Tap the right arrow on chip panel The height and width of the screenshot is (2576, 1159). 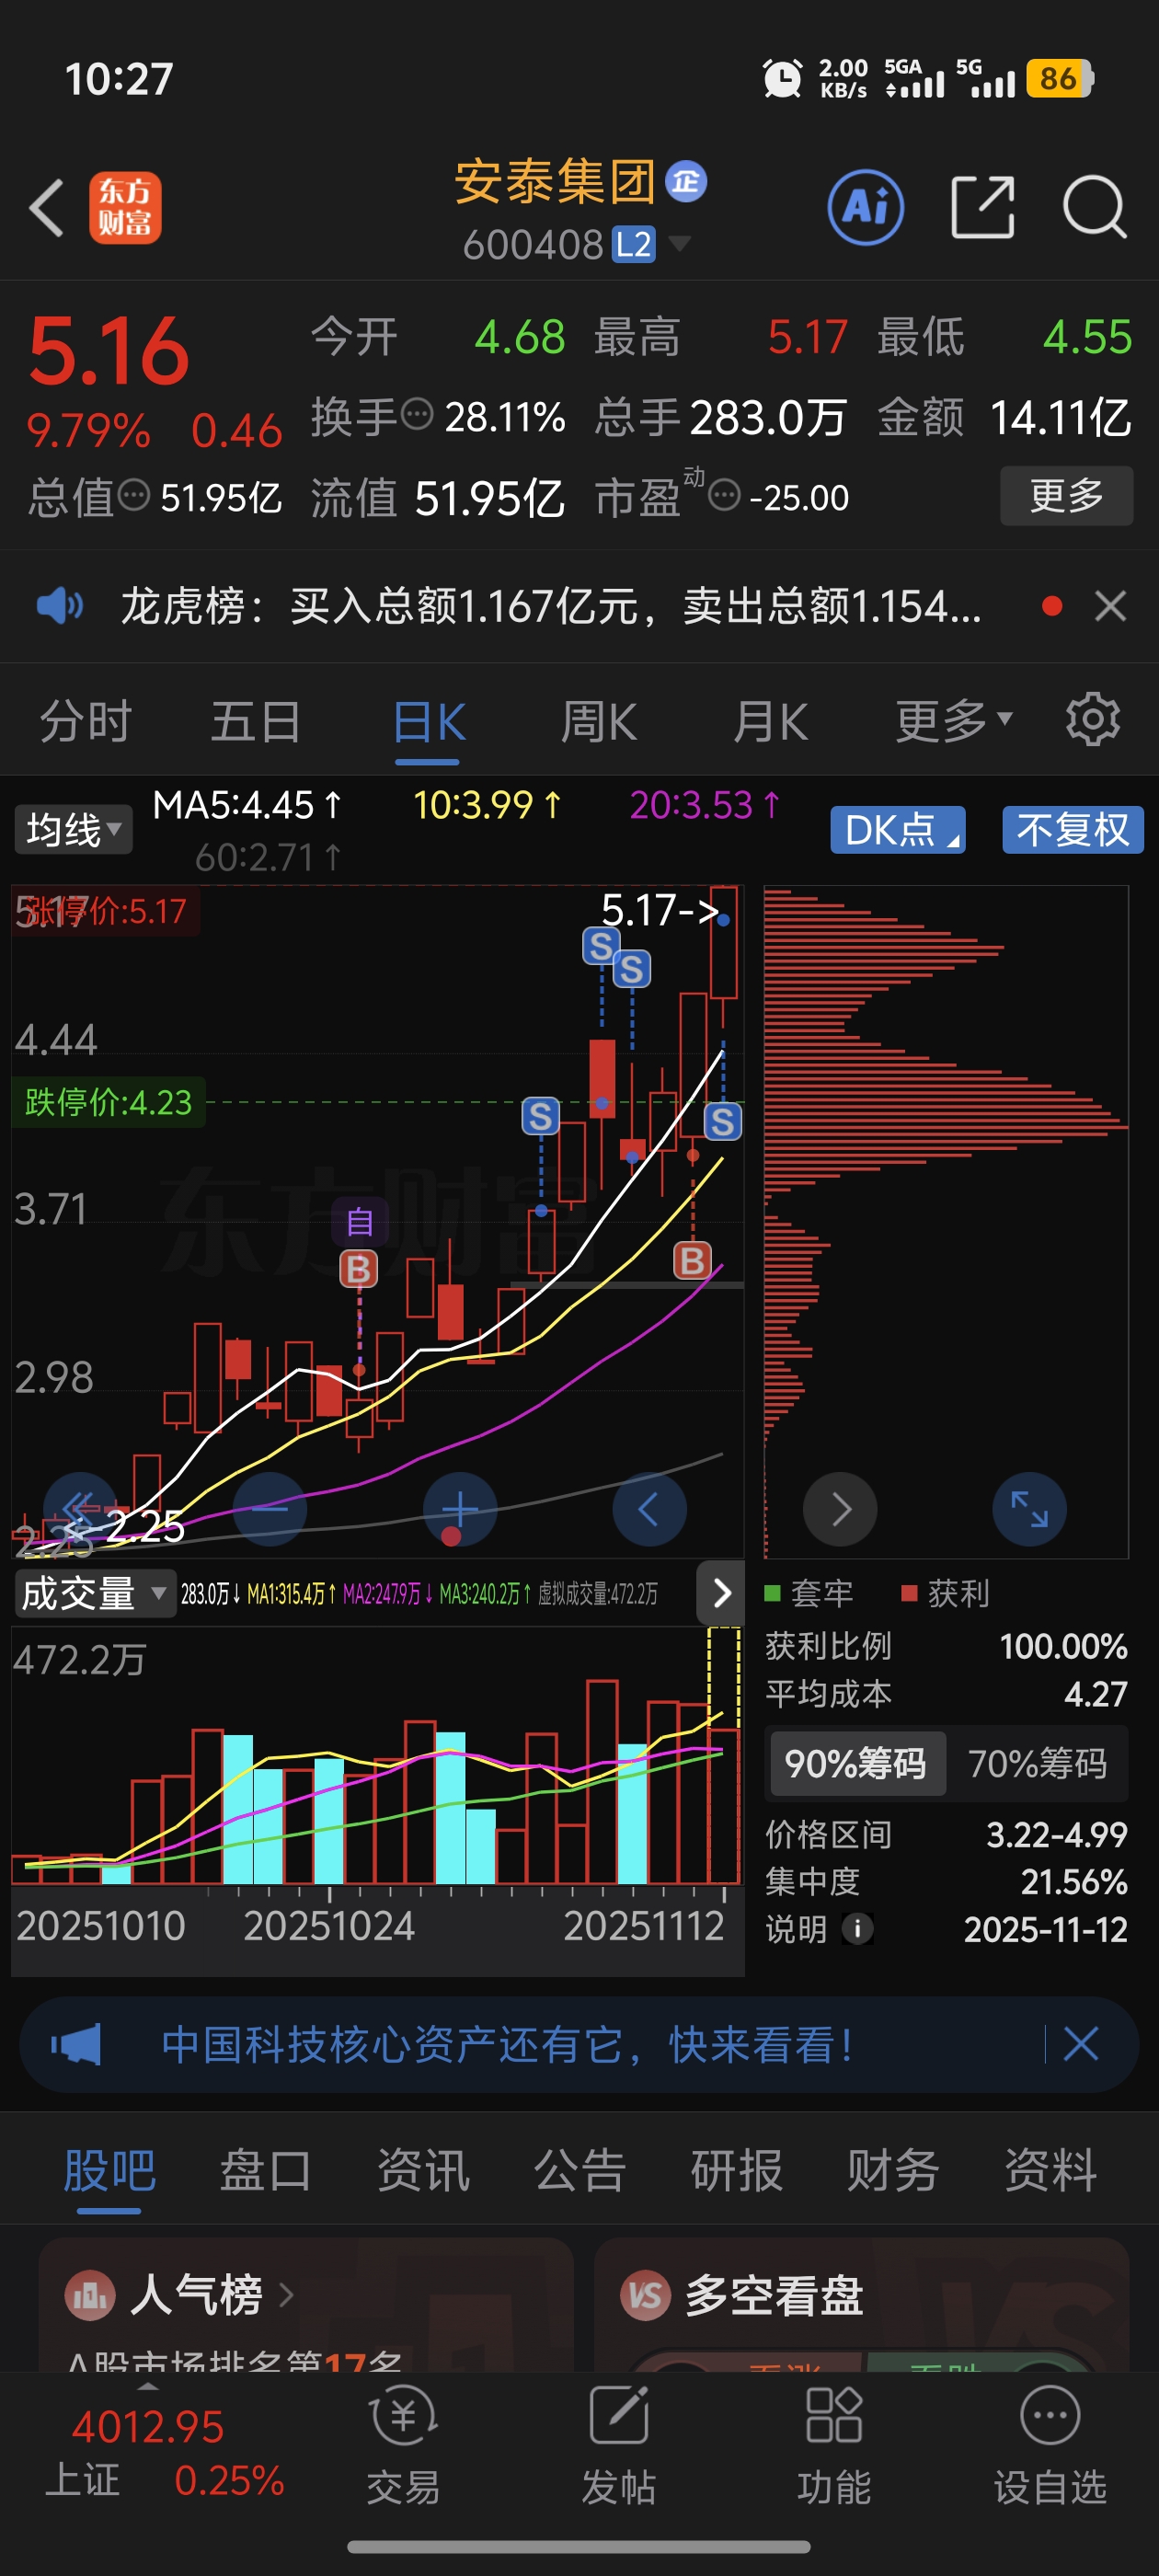coord(840,1508)
